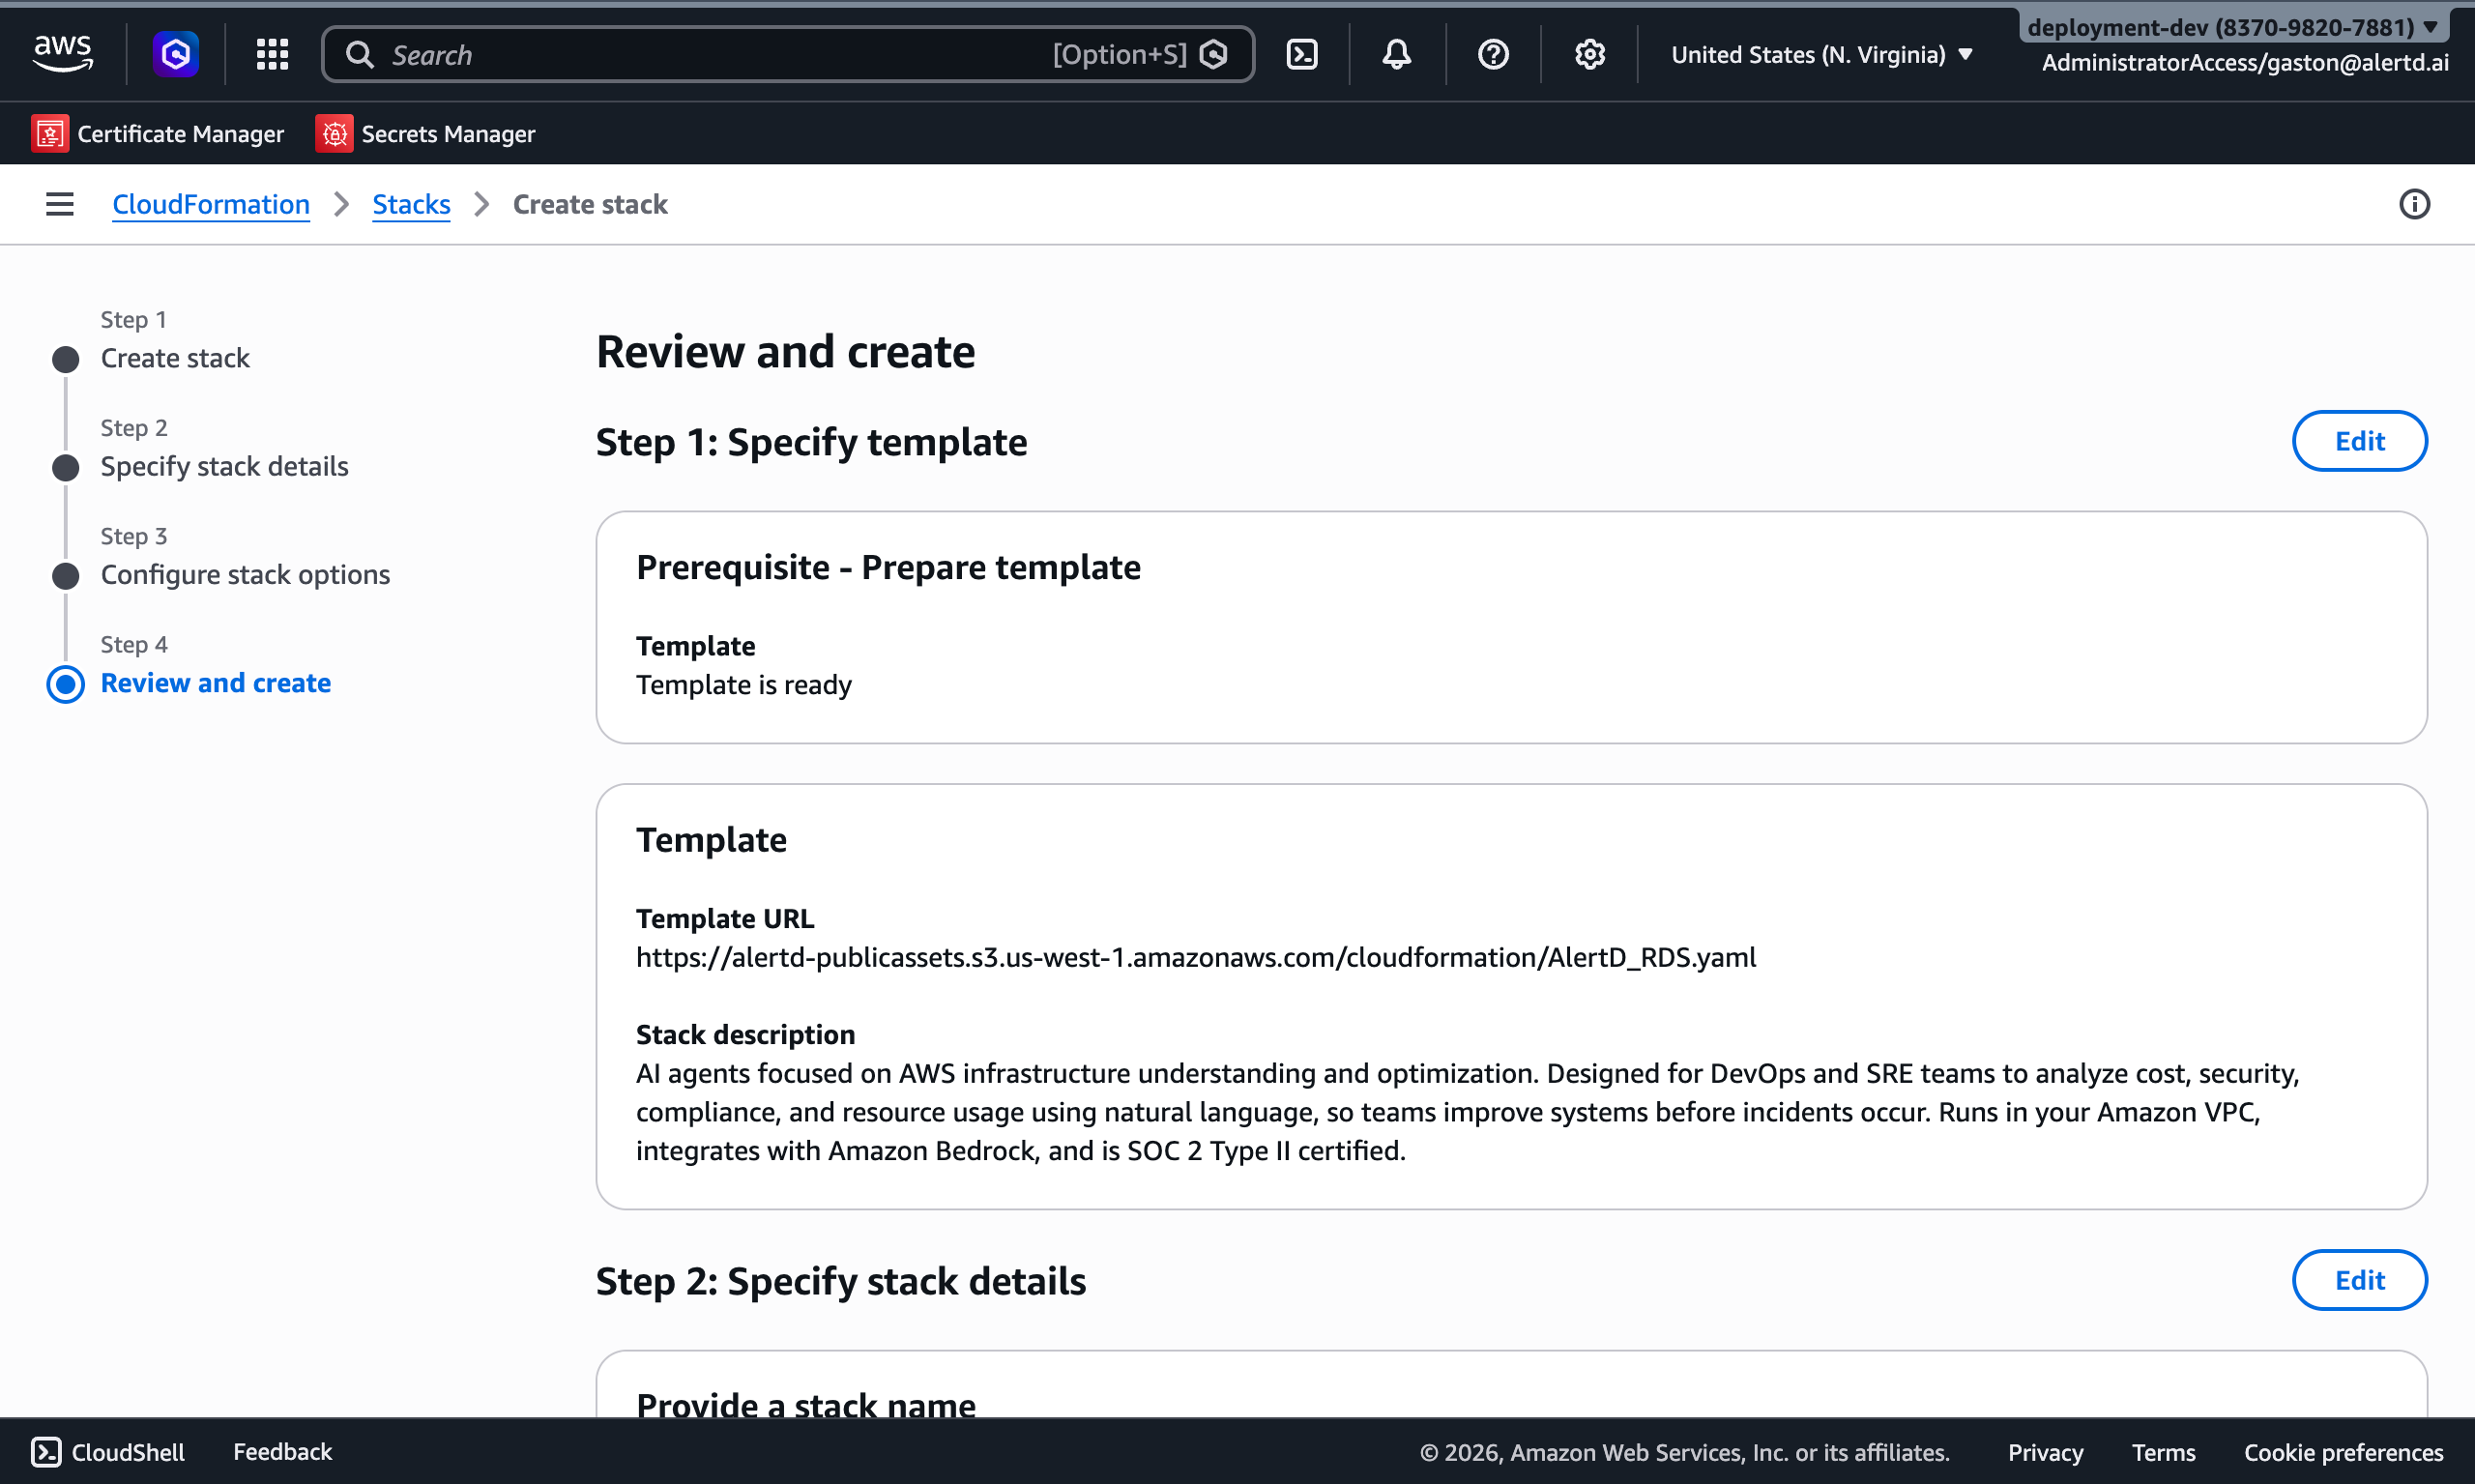Select Step 4 Review and create

215,683
